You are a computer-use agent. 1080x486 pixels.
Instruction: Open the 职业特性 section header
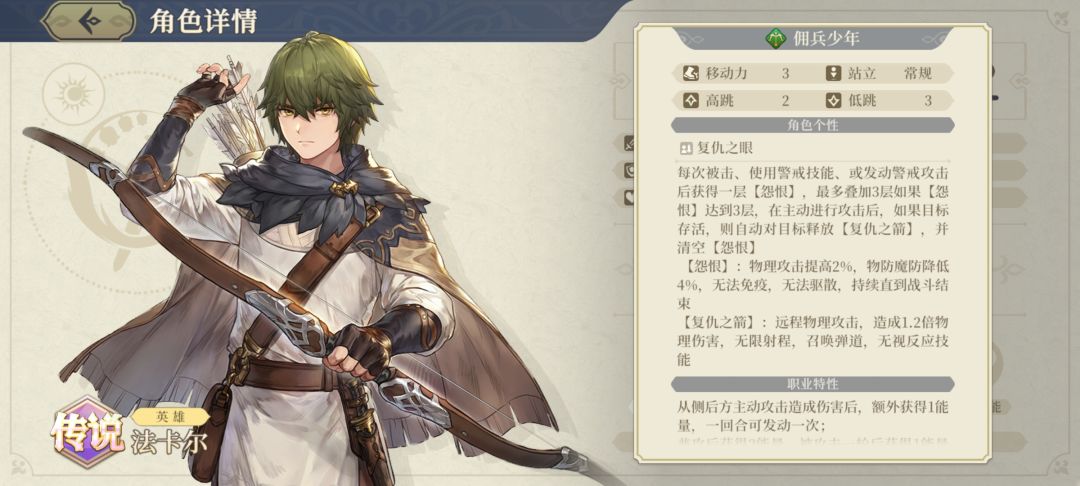pos(813,383)
